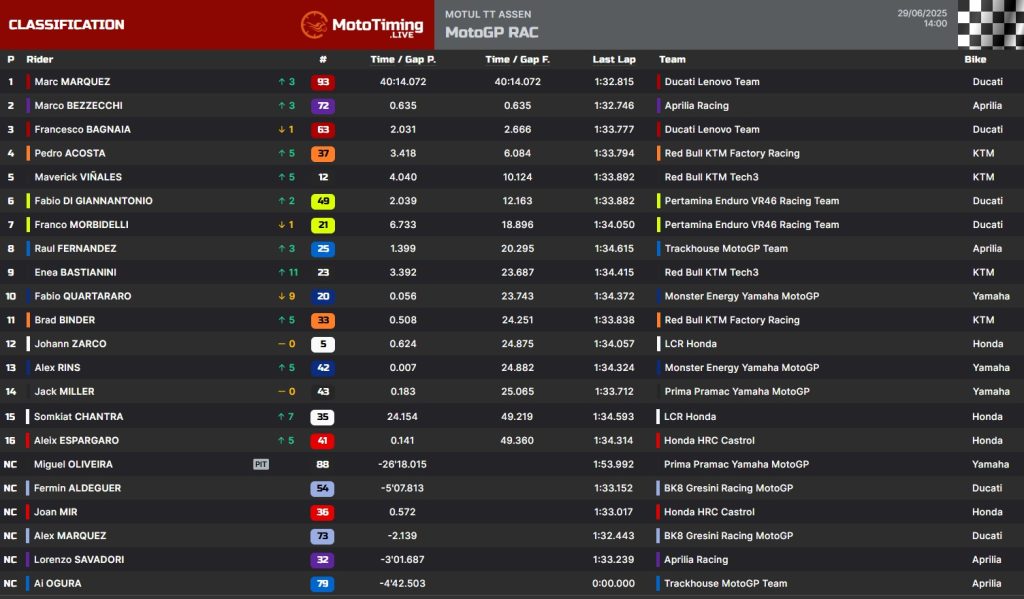Click the green up arrow for Bastianini
The width and height of the screenshot is (1024, 599).
pos(281,272)
